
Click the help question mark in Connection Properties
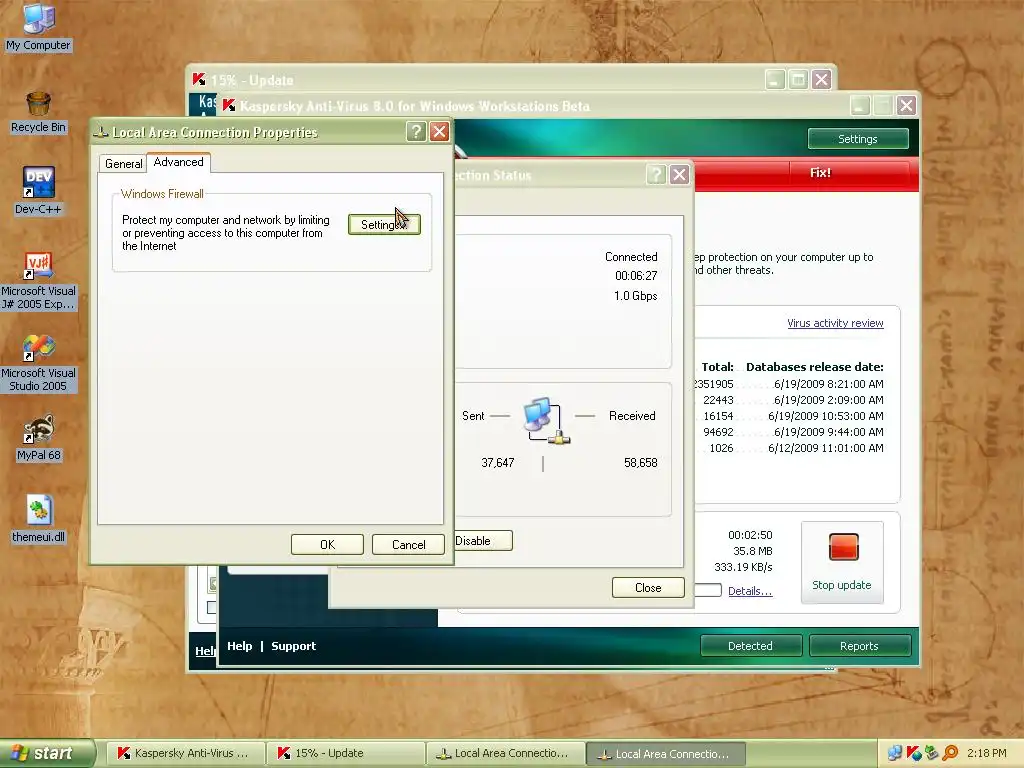tap(416, 132)
